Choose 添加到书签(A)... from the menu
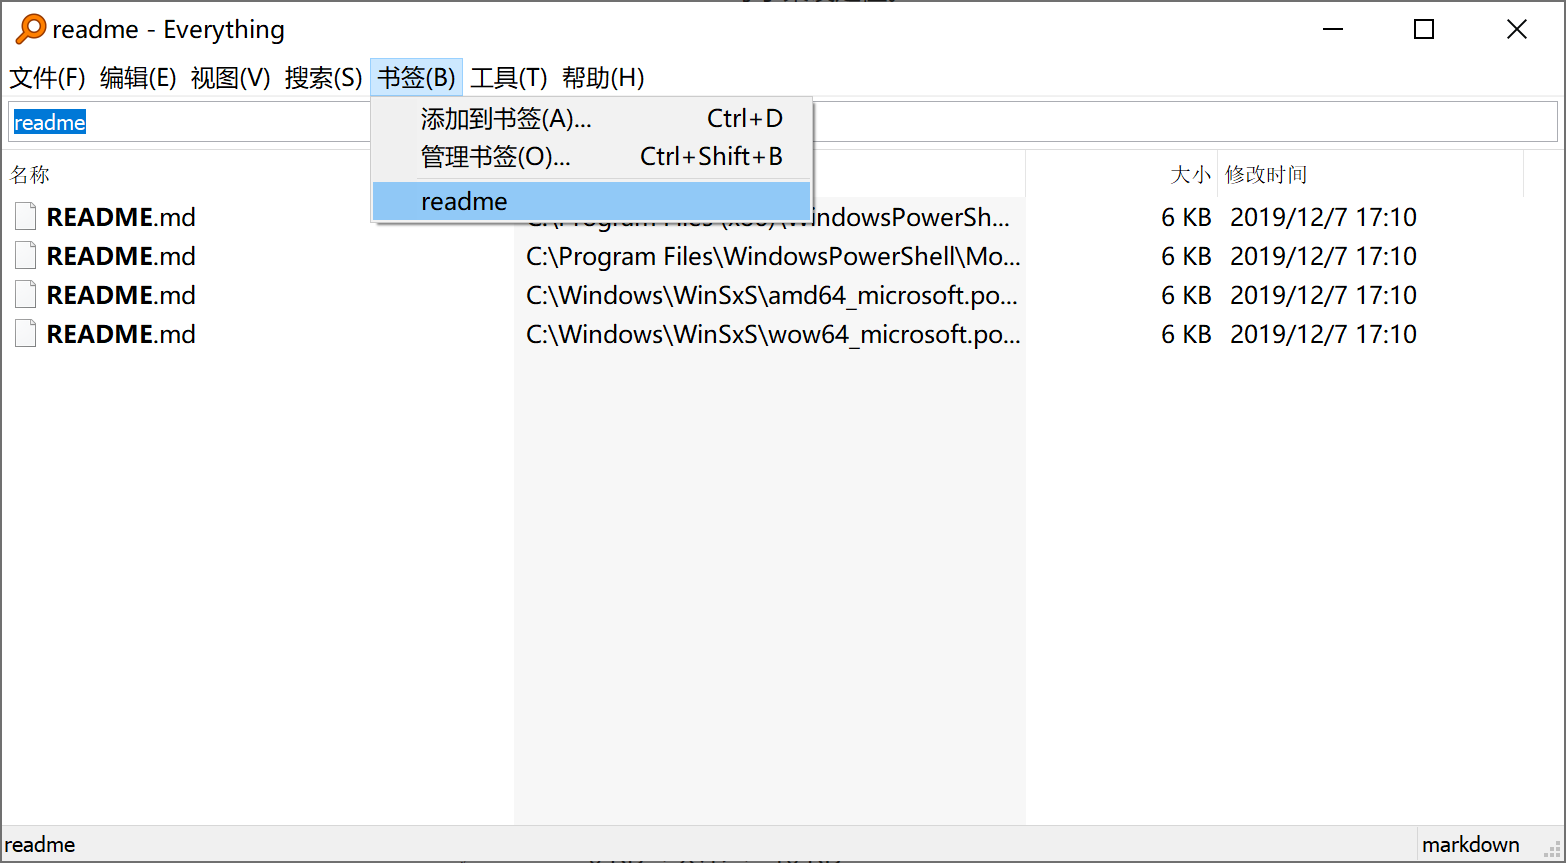 (591, 119)
